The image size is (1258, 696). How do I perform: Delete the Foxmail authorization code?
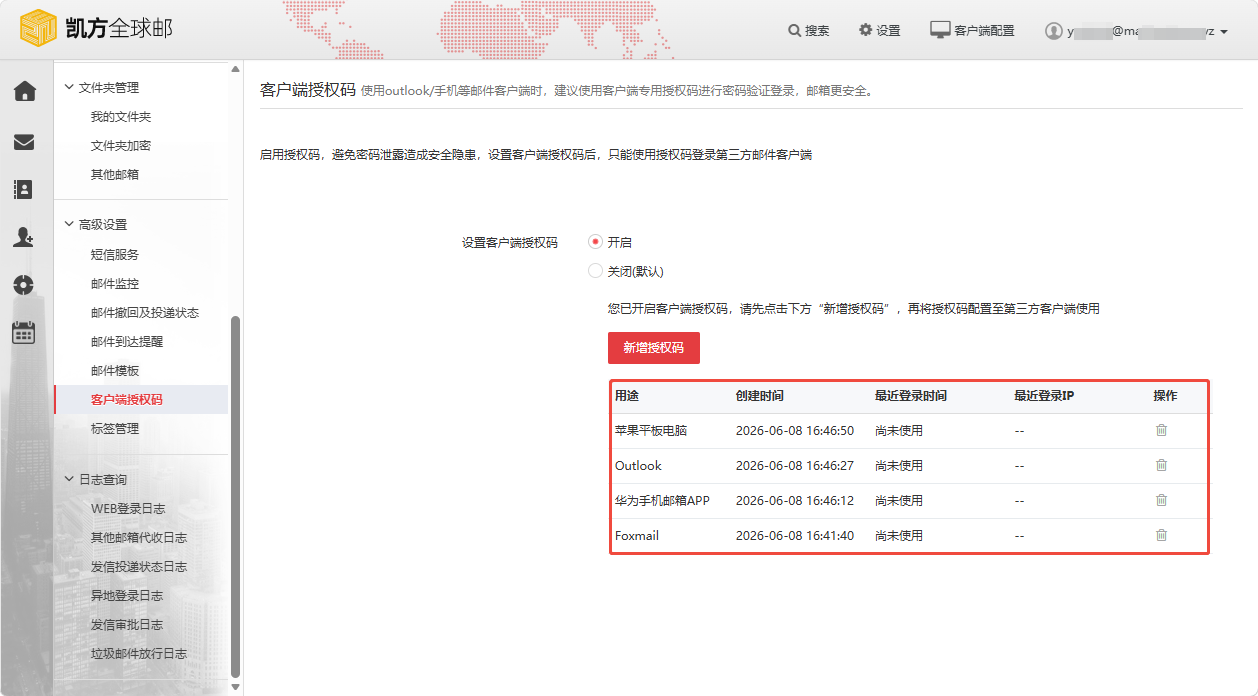[1161, 536]
